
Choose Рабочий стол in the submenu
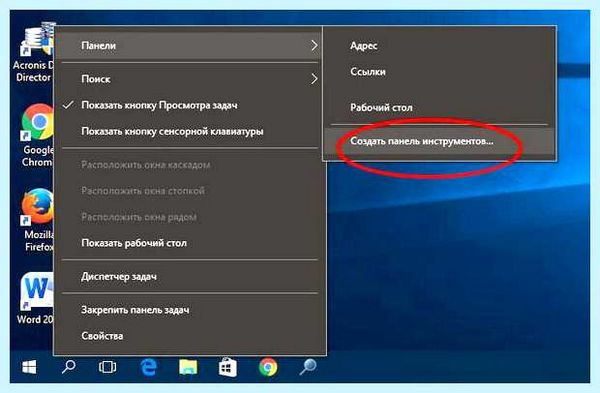click(x=439, y=108)
